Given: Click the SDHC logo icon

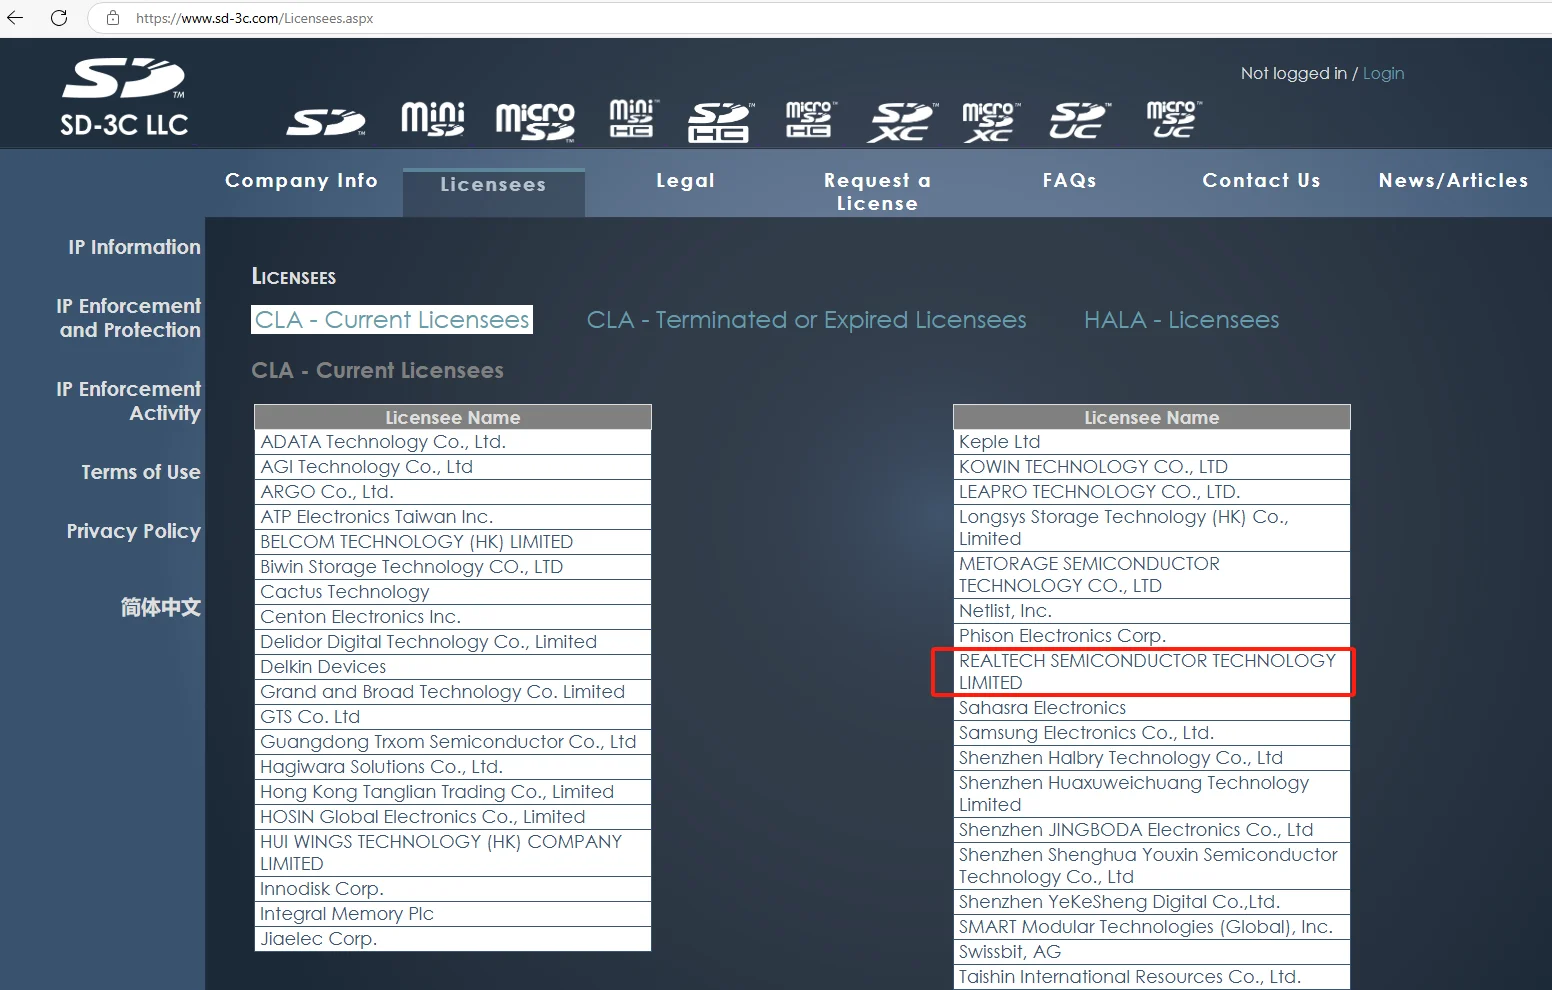Looking at the screenshot, I should pyautogui.click(x=719, y=122).
